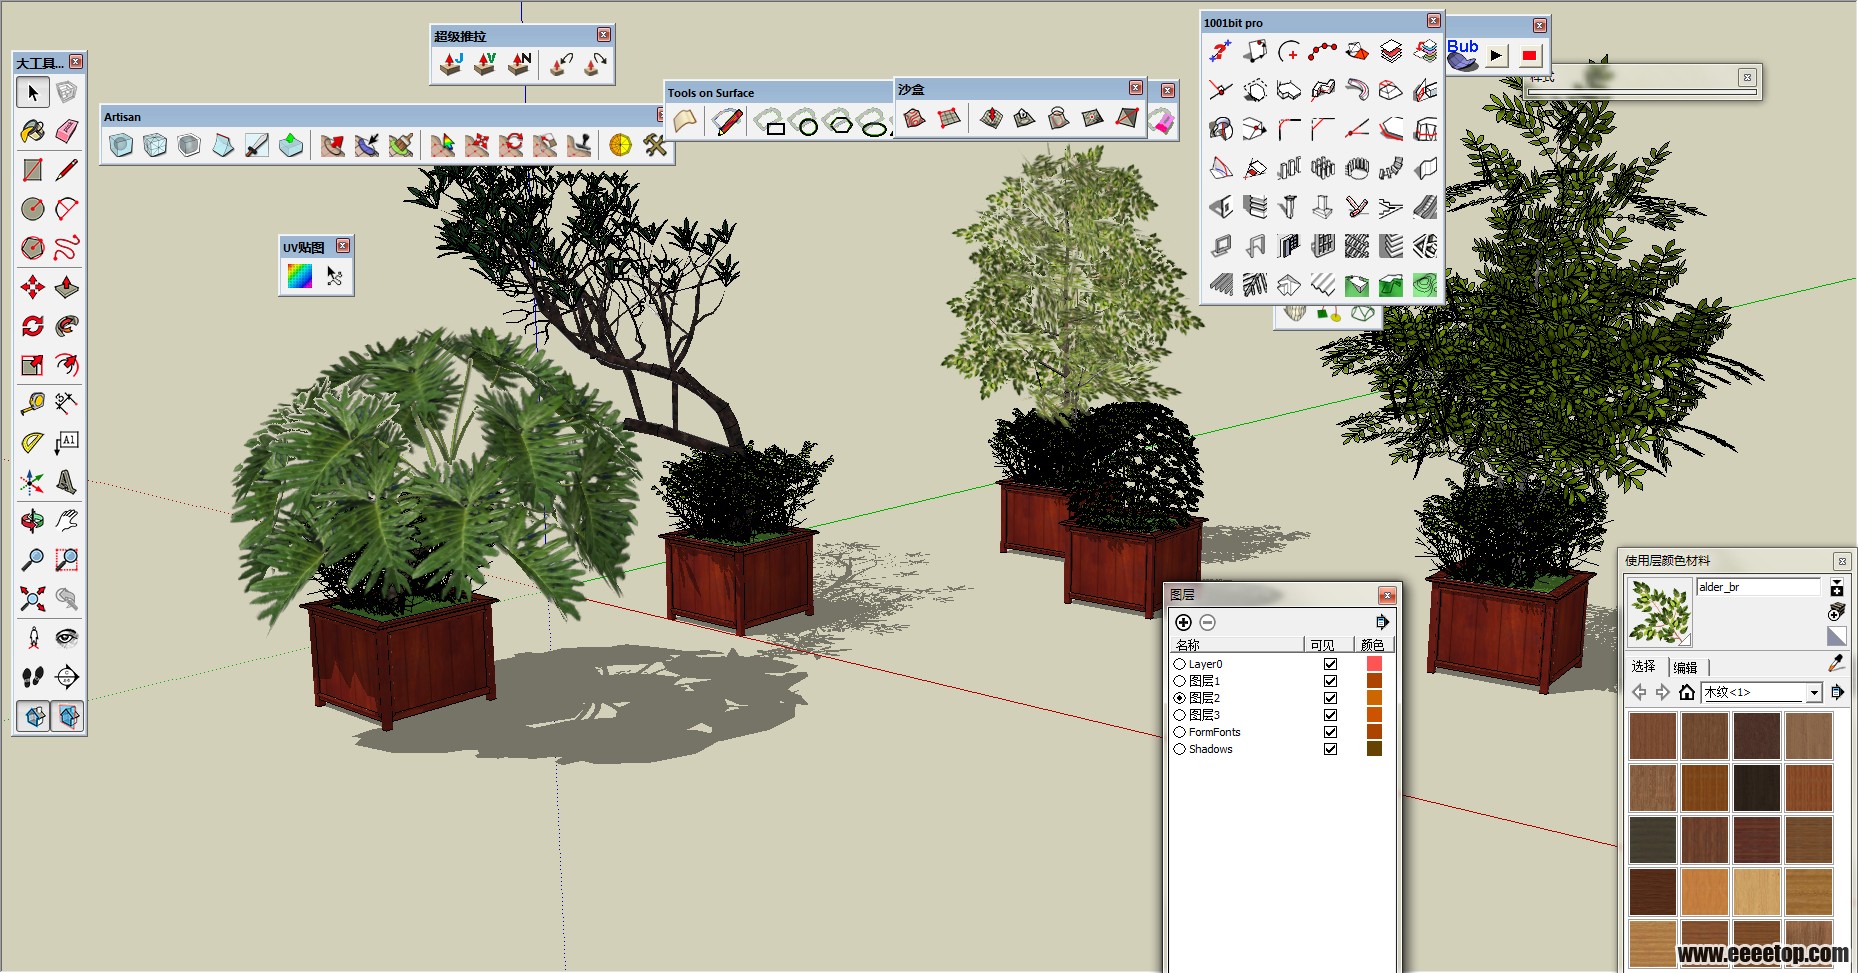Image resolution: width=1858 pixels, height=973 pixels.
Task: Click the alder_br material name field
Action: 1759,587
